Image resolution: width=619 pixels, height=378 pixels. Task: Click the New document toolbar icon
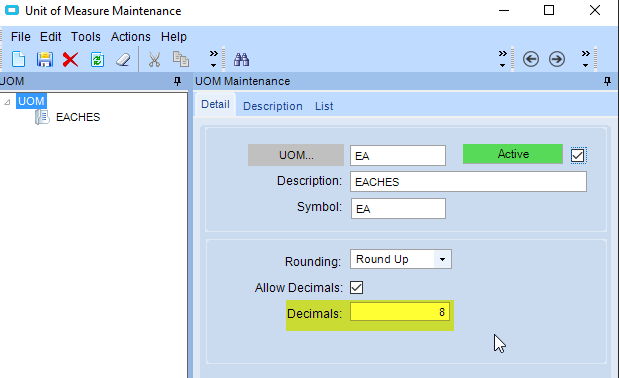click(18, 60)
